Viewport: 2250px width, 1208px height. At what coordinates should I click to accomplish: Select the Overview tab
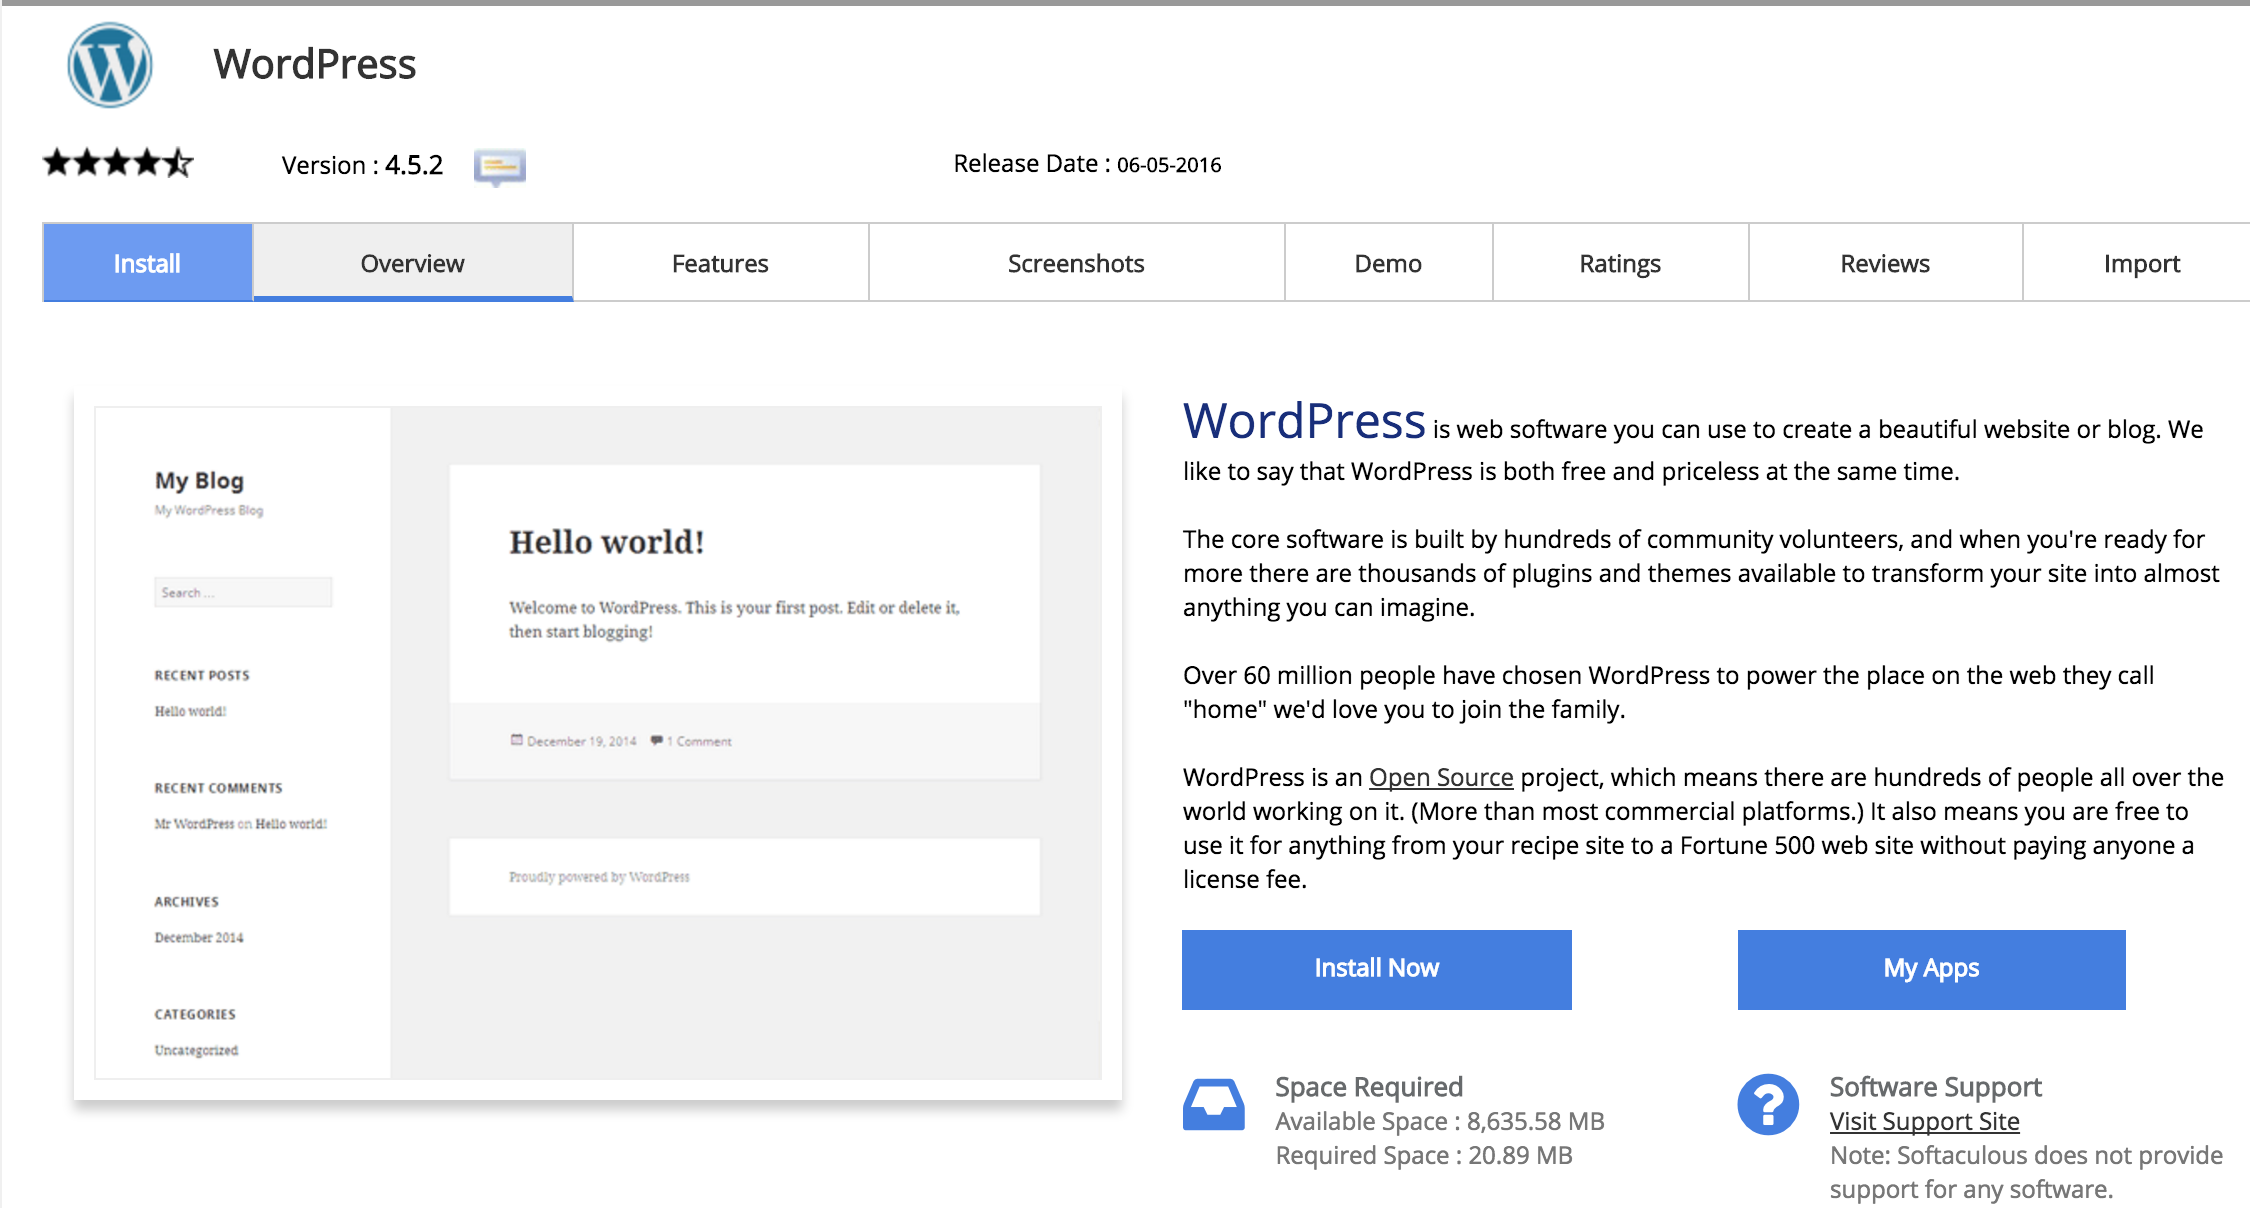[x=412, y=263]
